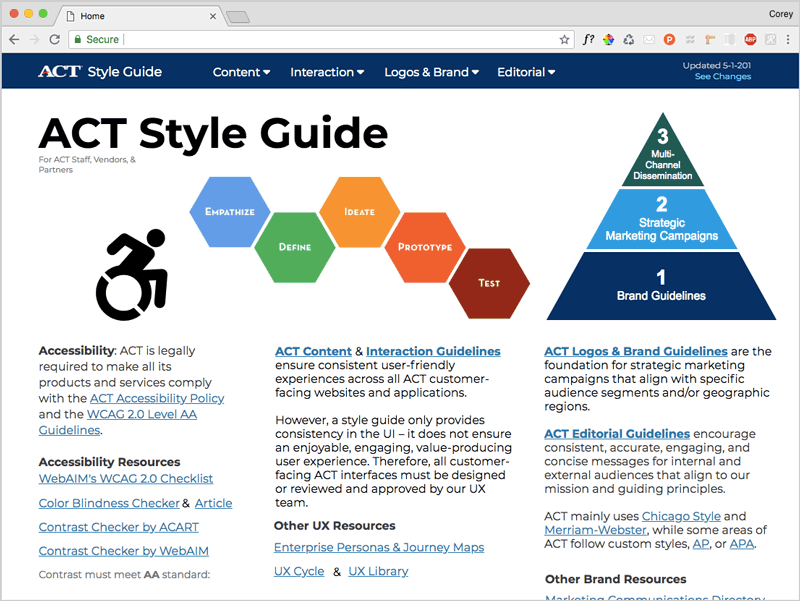Screen dimensions: 800x601
Task: Click the green Define hexagon
Action: click(294, 247)
